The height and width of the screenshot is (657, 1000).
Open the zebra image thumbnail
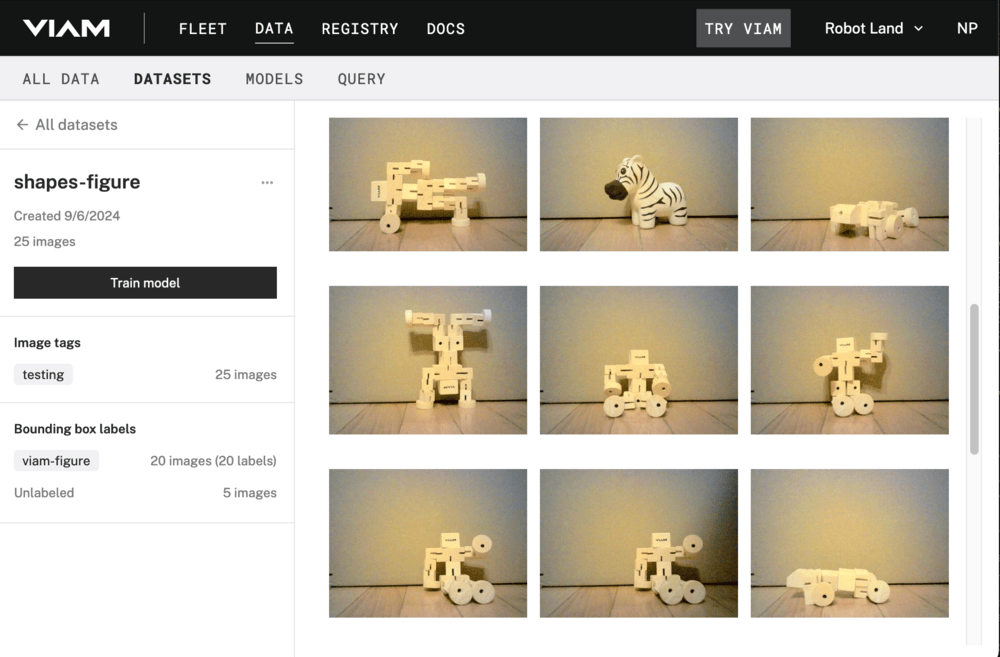coord(638,184)
